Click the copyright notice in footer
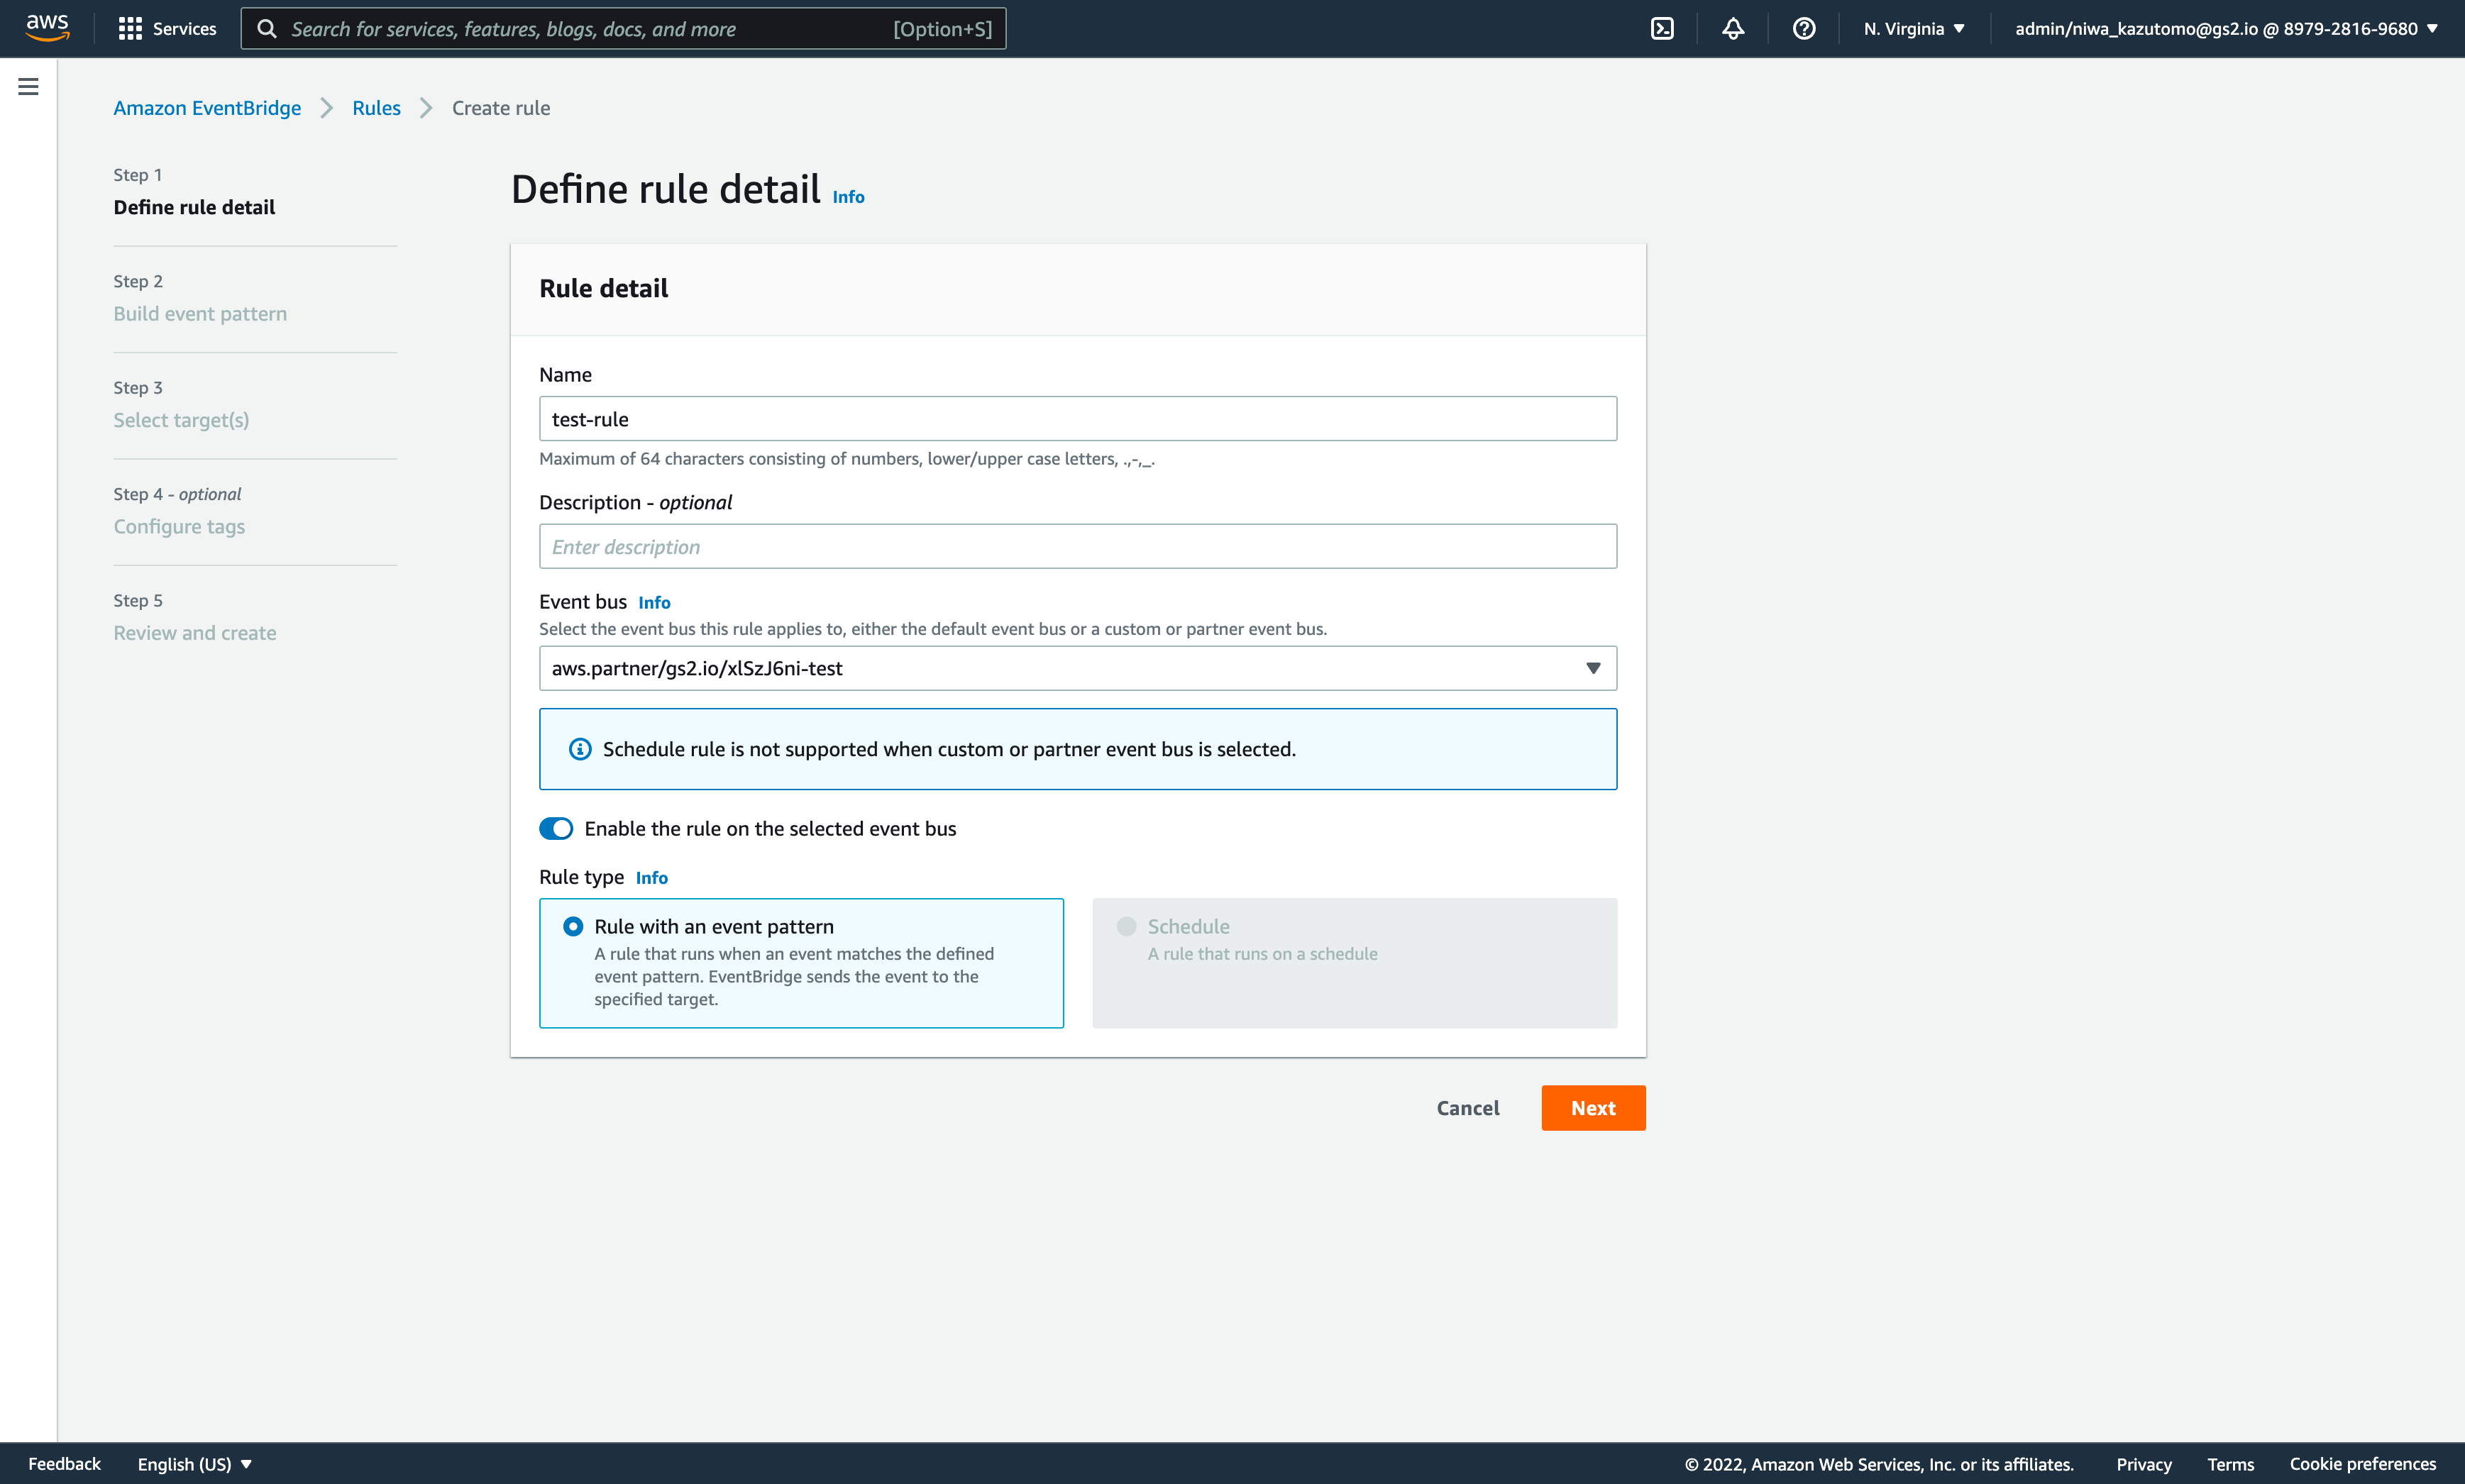The width and height of the screenshot is (2465, 1484). pyautogui.click(x=1879, y=1465)
